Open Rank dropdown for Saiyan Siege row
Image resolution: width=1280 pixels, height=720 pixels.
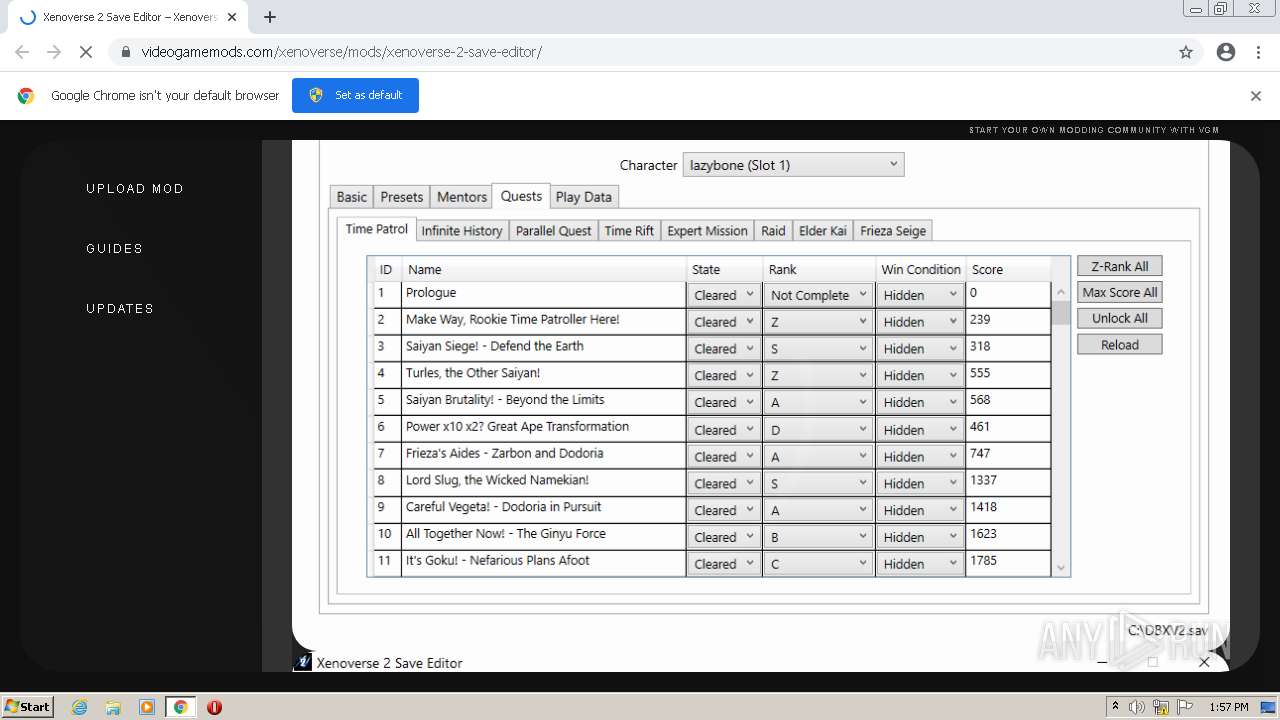[x=819, y=348]
